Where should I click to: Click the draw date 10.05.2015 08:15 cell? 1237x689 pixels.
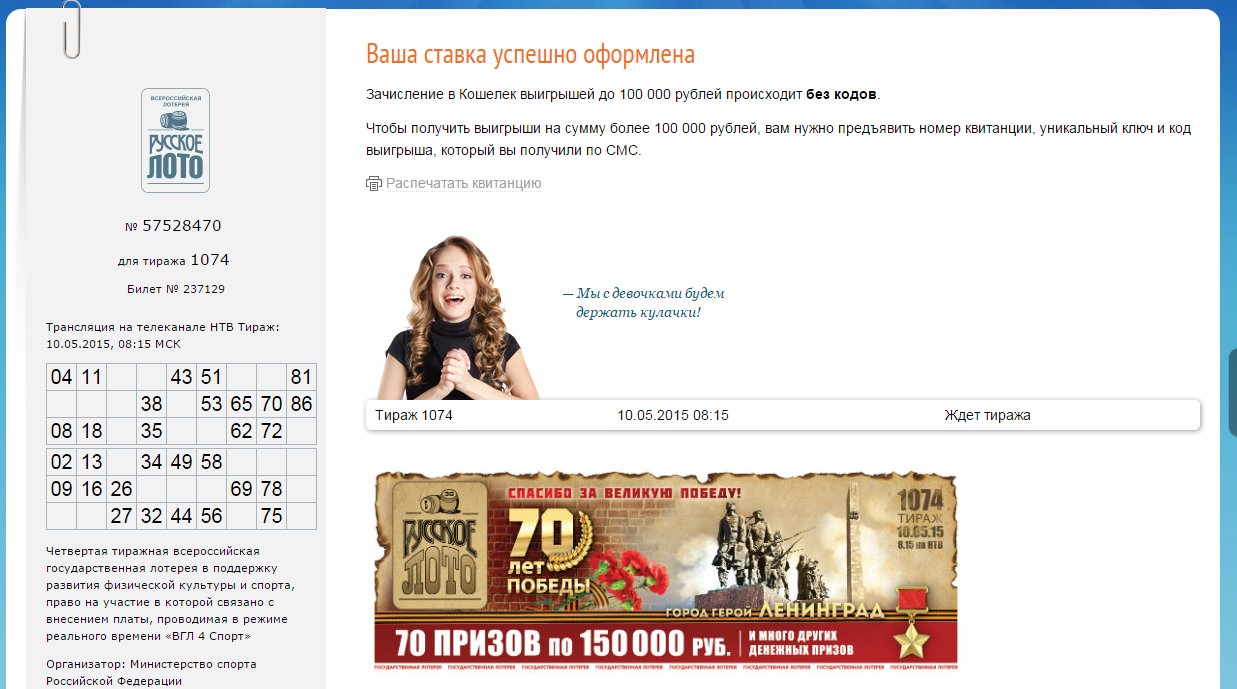pyautogui.click(x=672, y=415)
